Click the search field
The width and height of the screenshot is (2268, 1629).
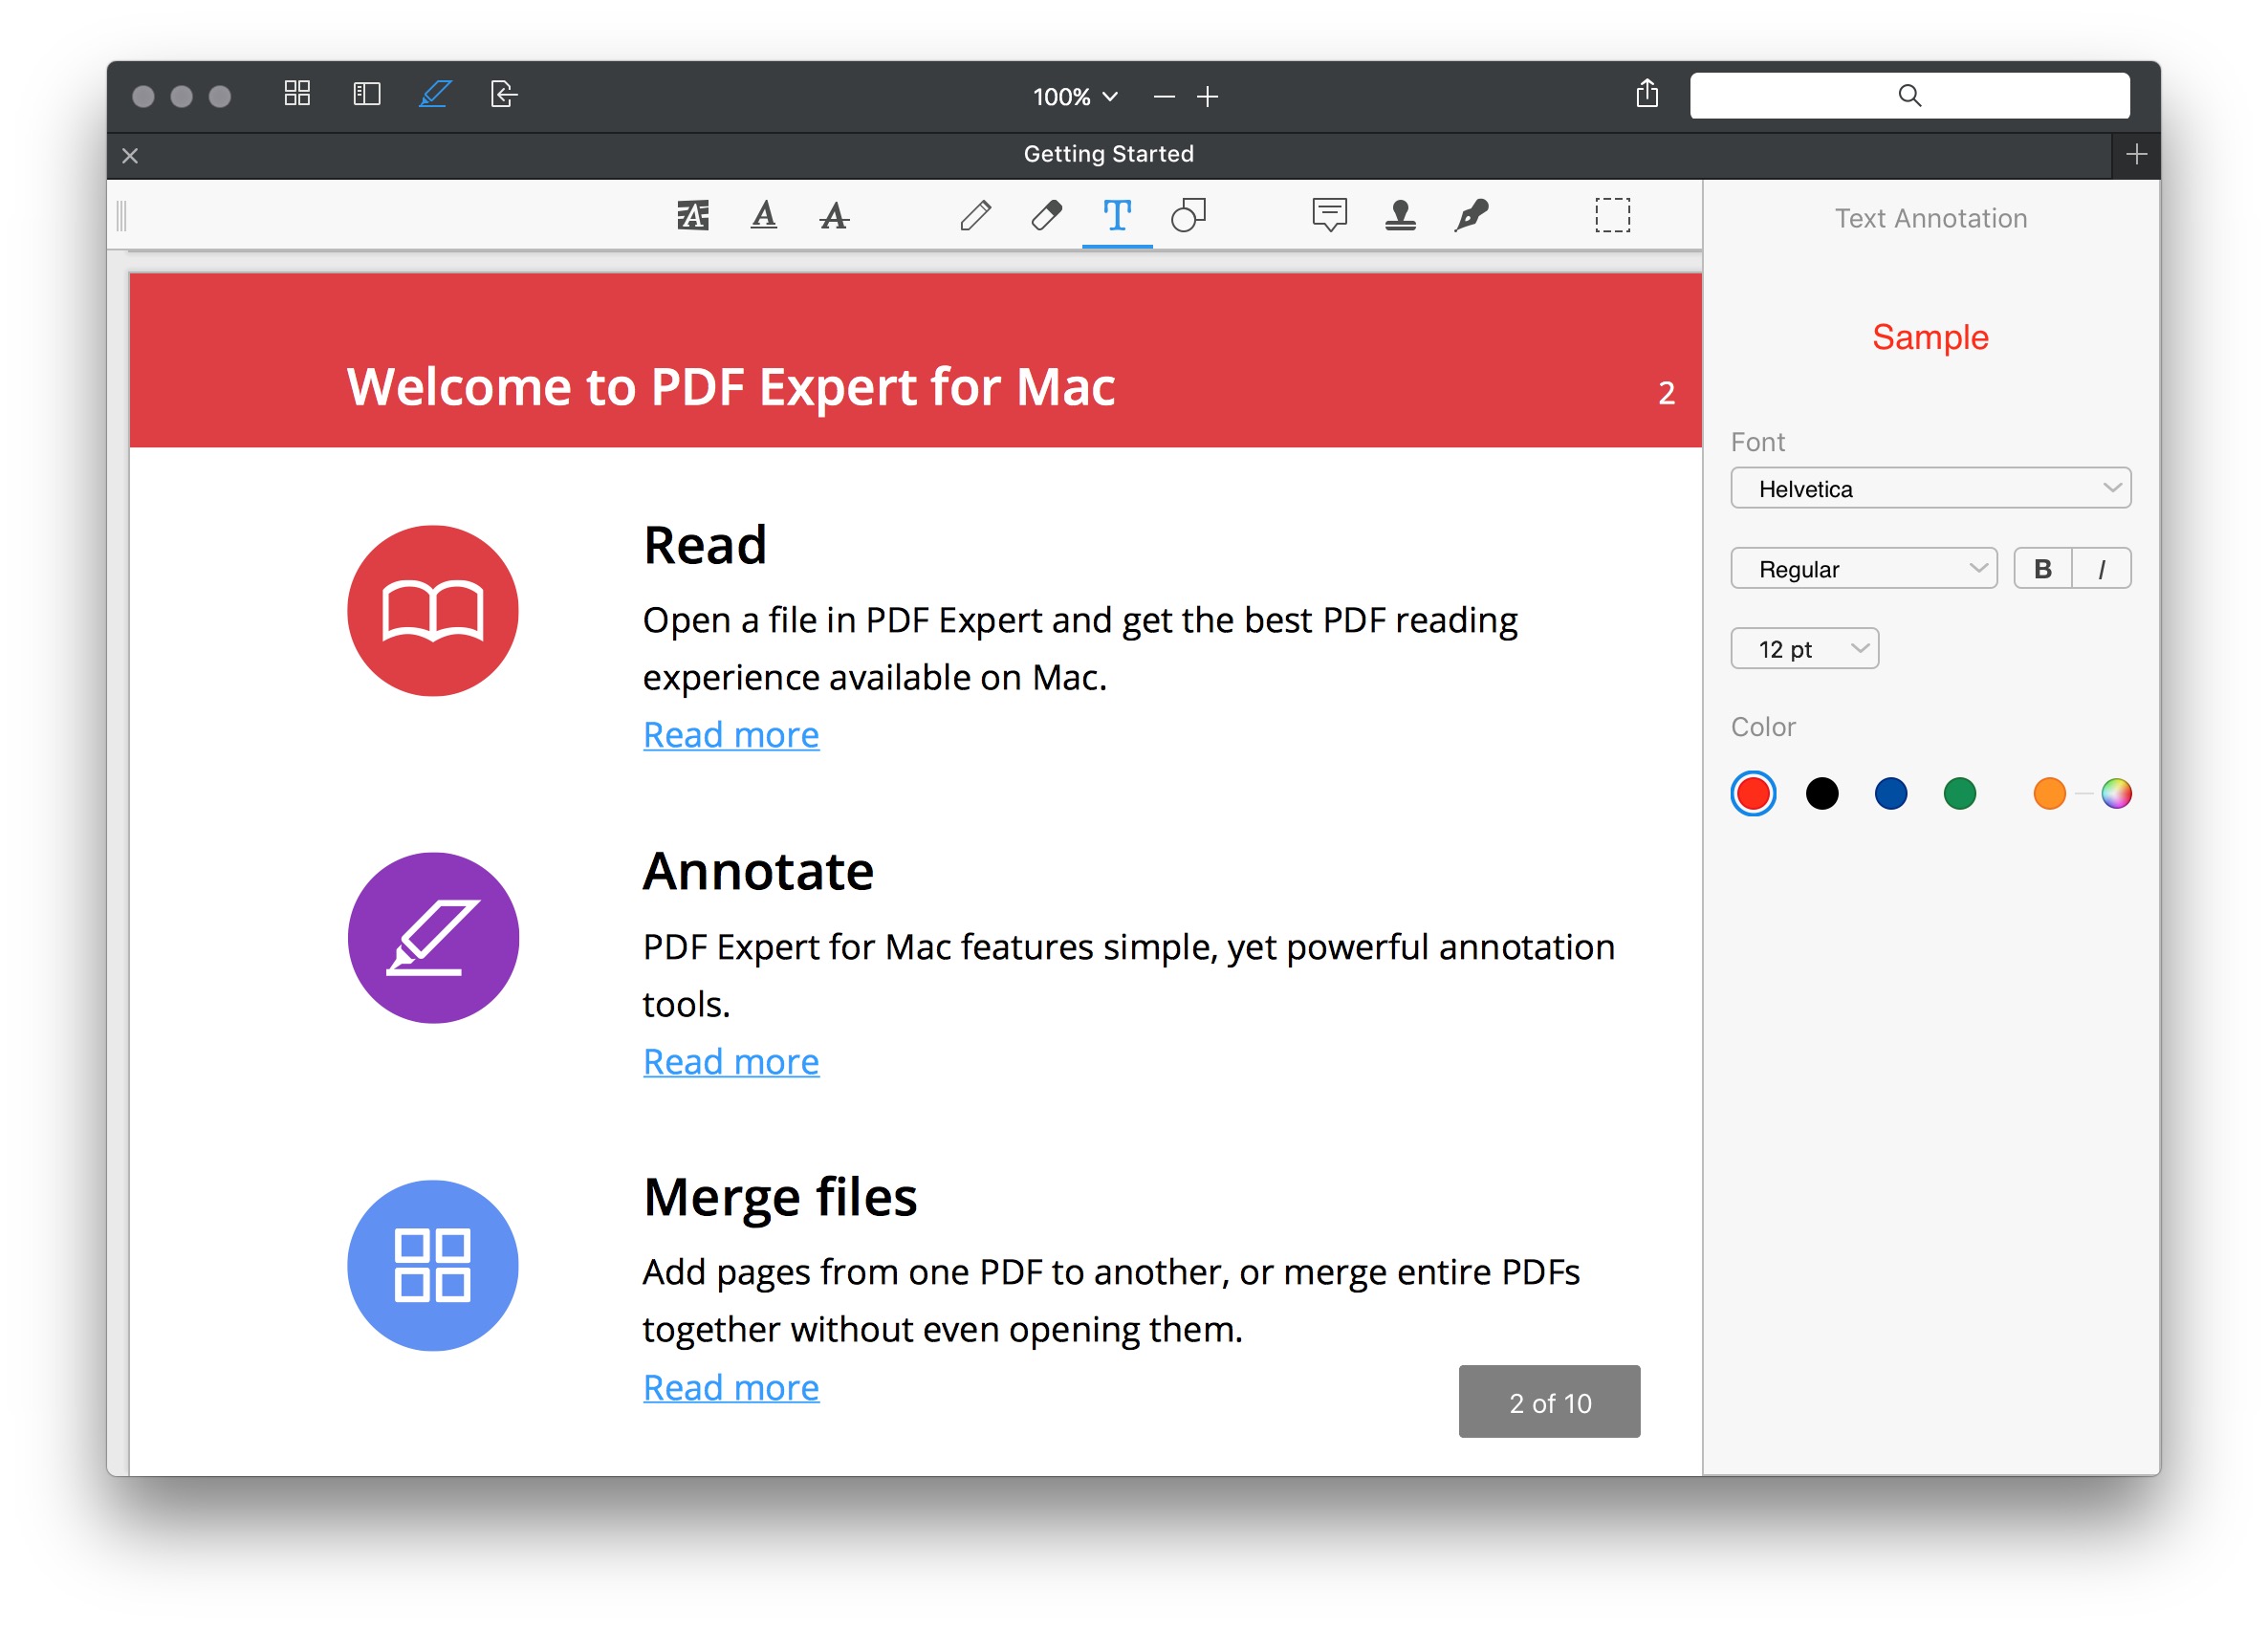point(1909,95)
